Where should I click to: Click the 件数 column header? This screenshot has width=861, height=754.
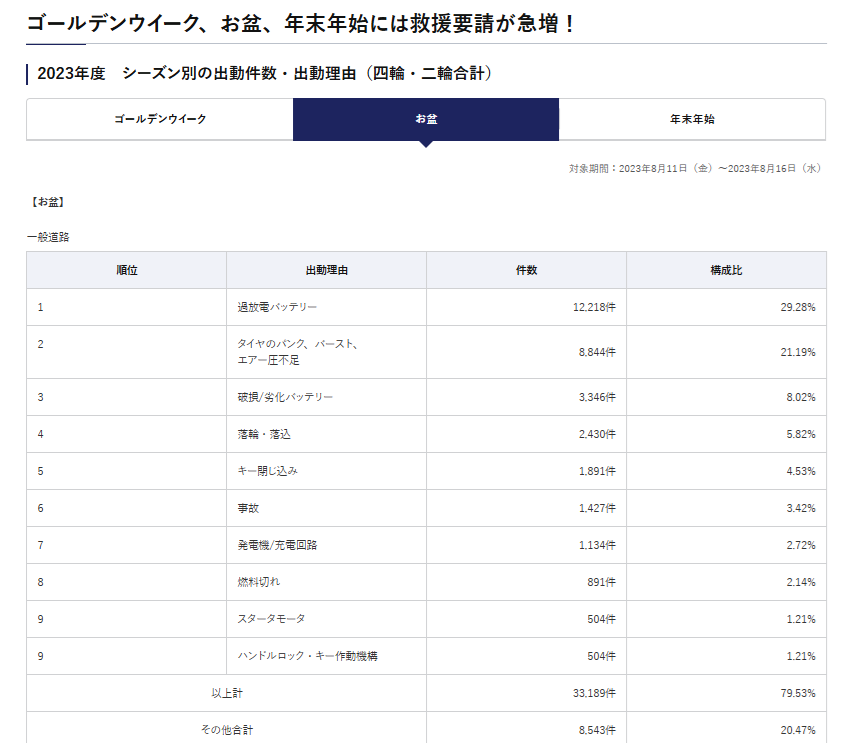pyautogui.click(x=526, y=270)
